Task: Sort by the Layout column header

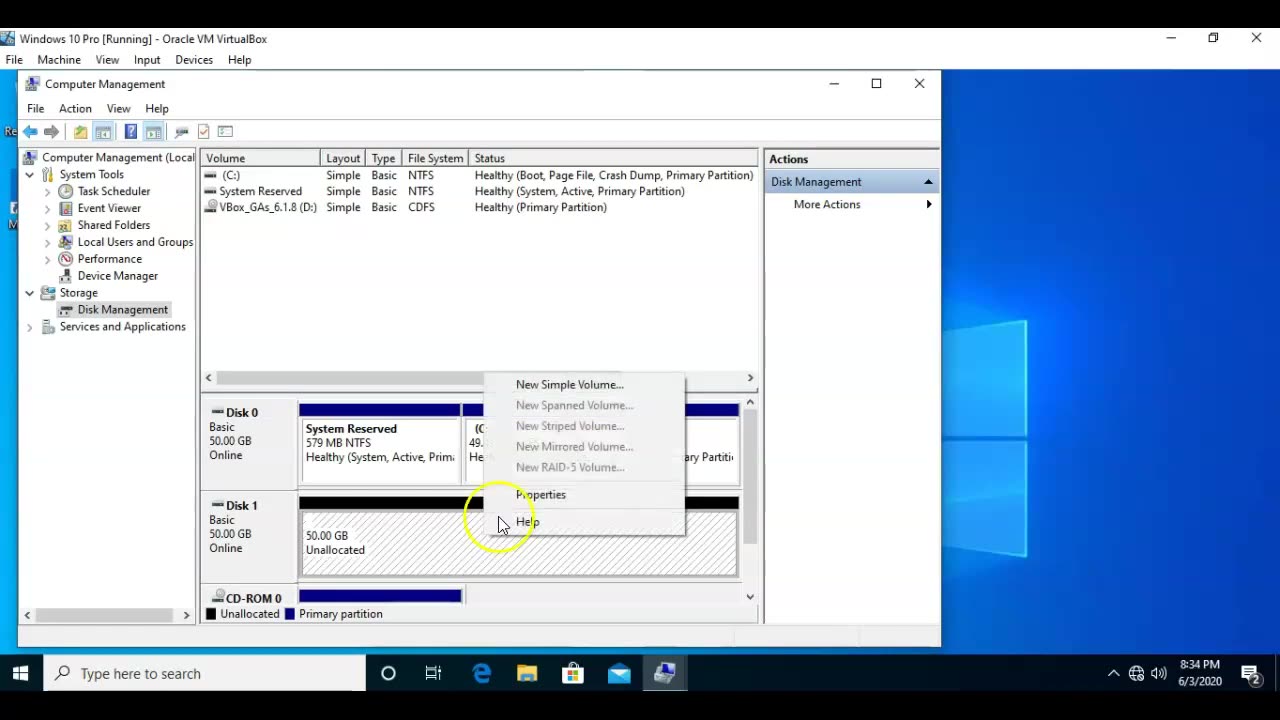Action: [343, 158]
